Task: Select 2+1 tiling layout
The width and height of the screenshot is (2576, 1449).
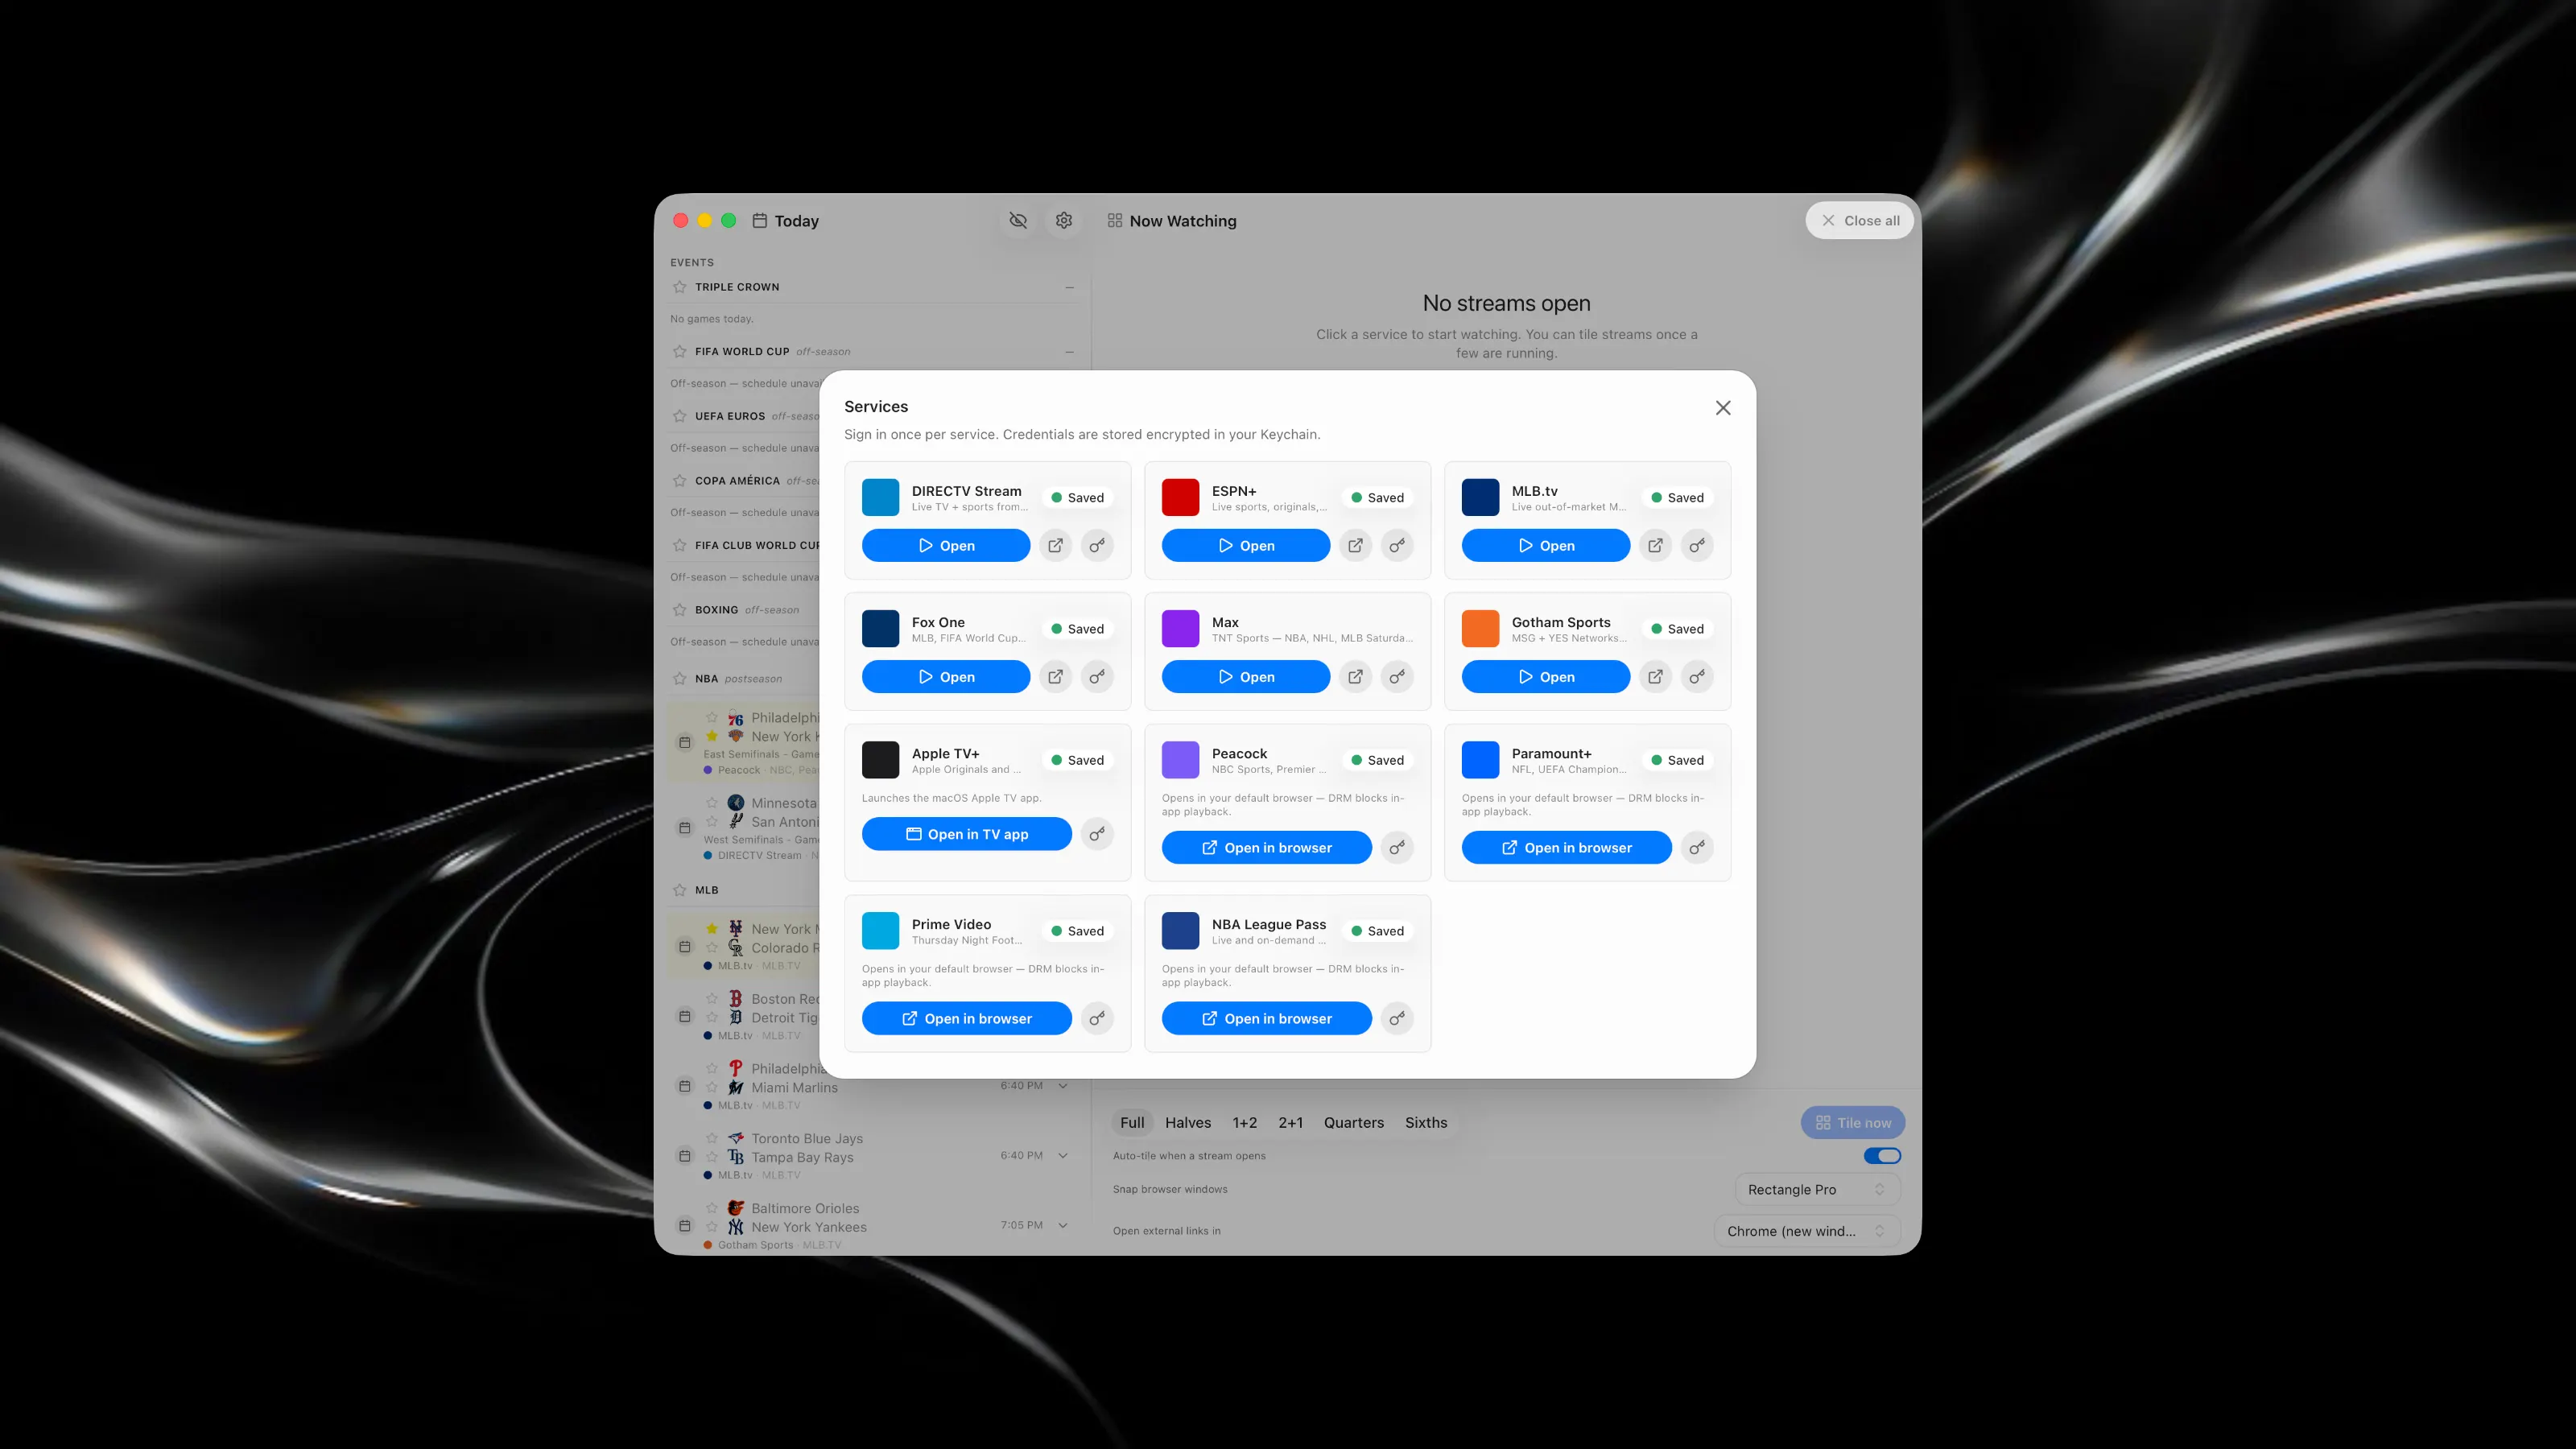Action: [1290, 1122]
